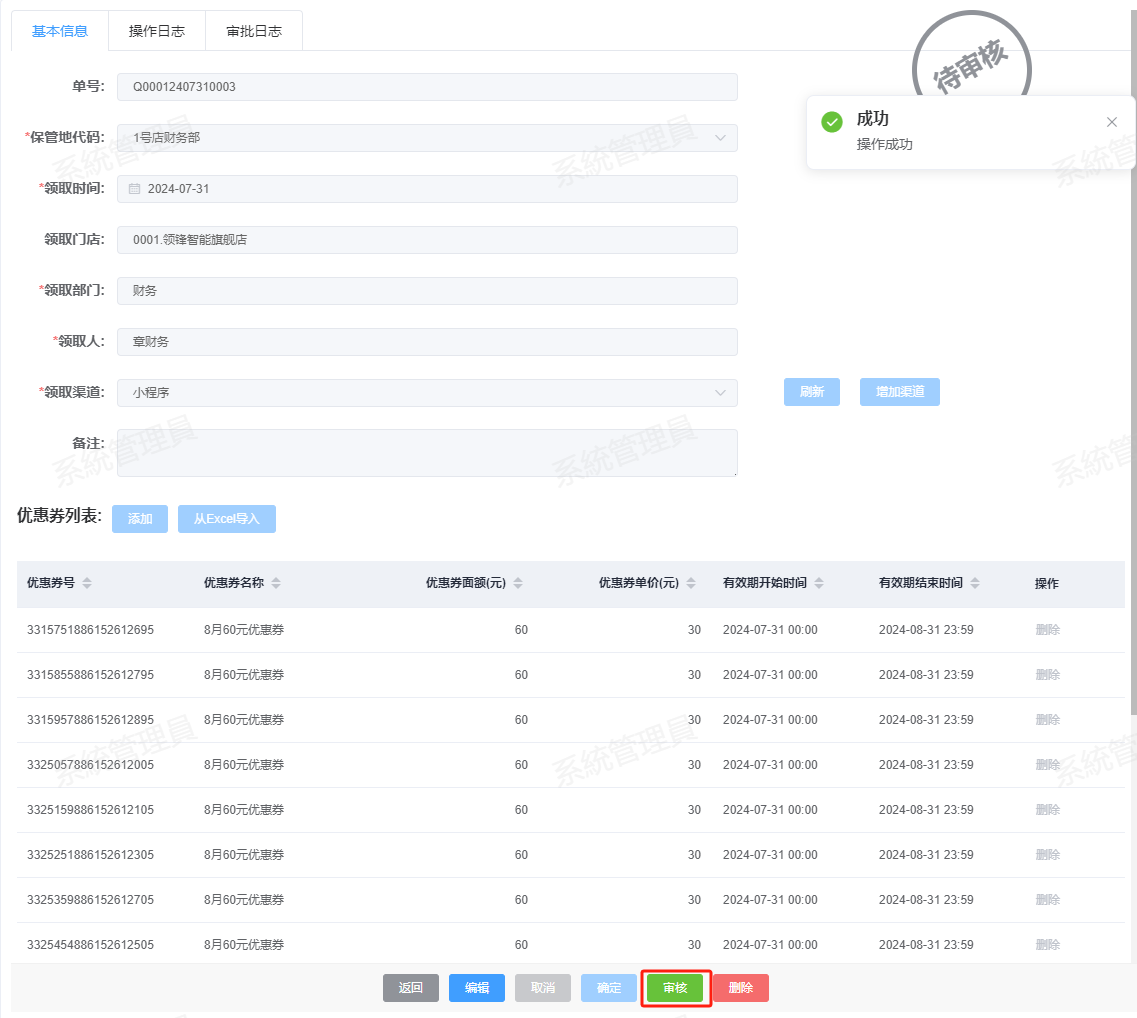The height and width of the screenshot is (1018, 1137).
Task: Click 添加 to add a coupon
Action: pyautogui.click(x=140, y=518)
